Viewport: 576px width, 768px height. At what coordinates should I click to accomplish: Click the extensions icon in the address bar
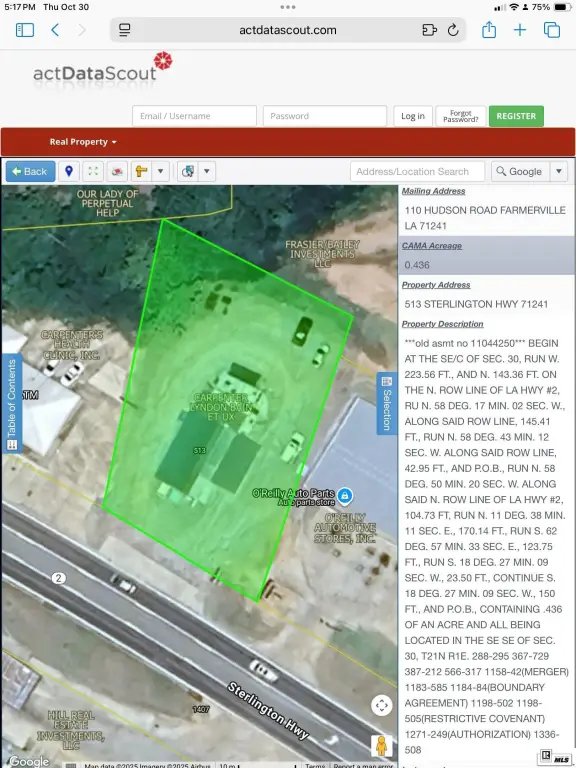click(x=429, y=30)
